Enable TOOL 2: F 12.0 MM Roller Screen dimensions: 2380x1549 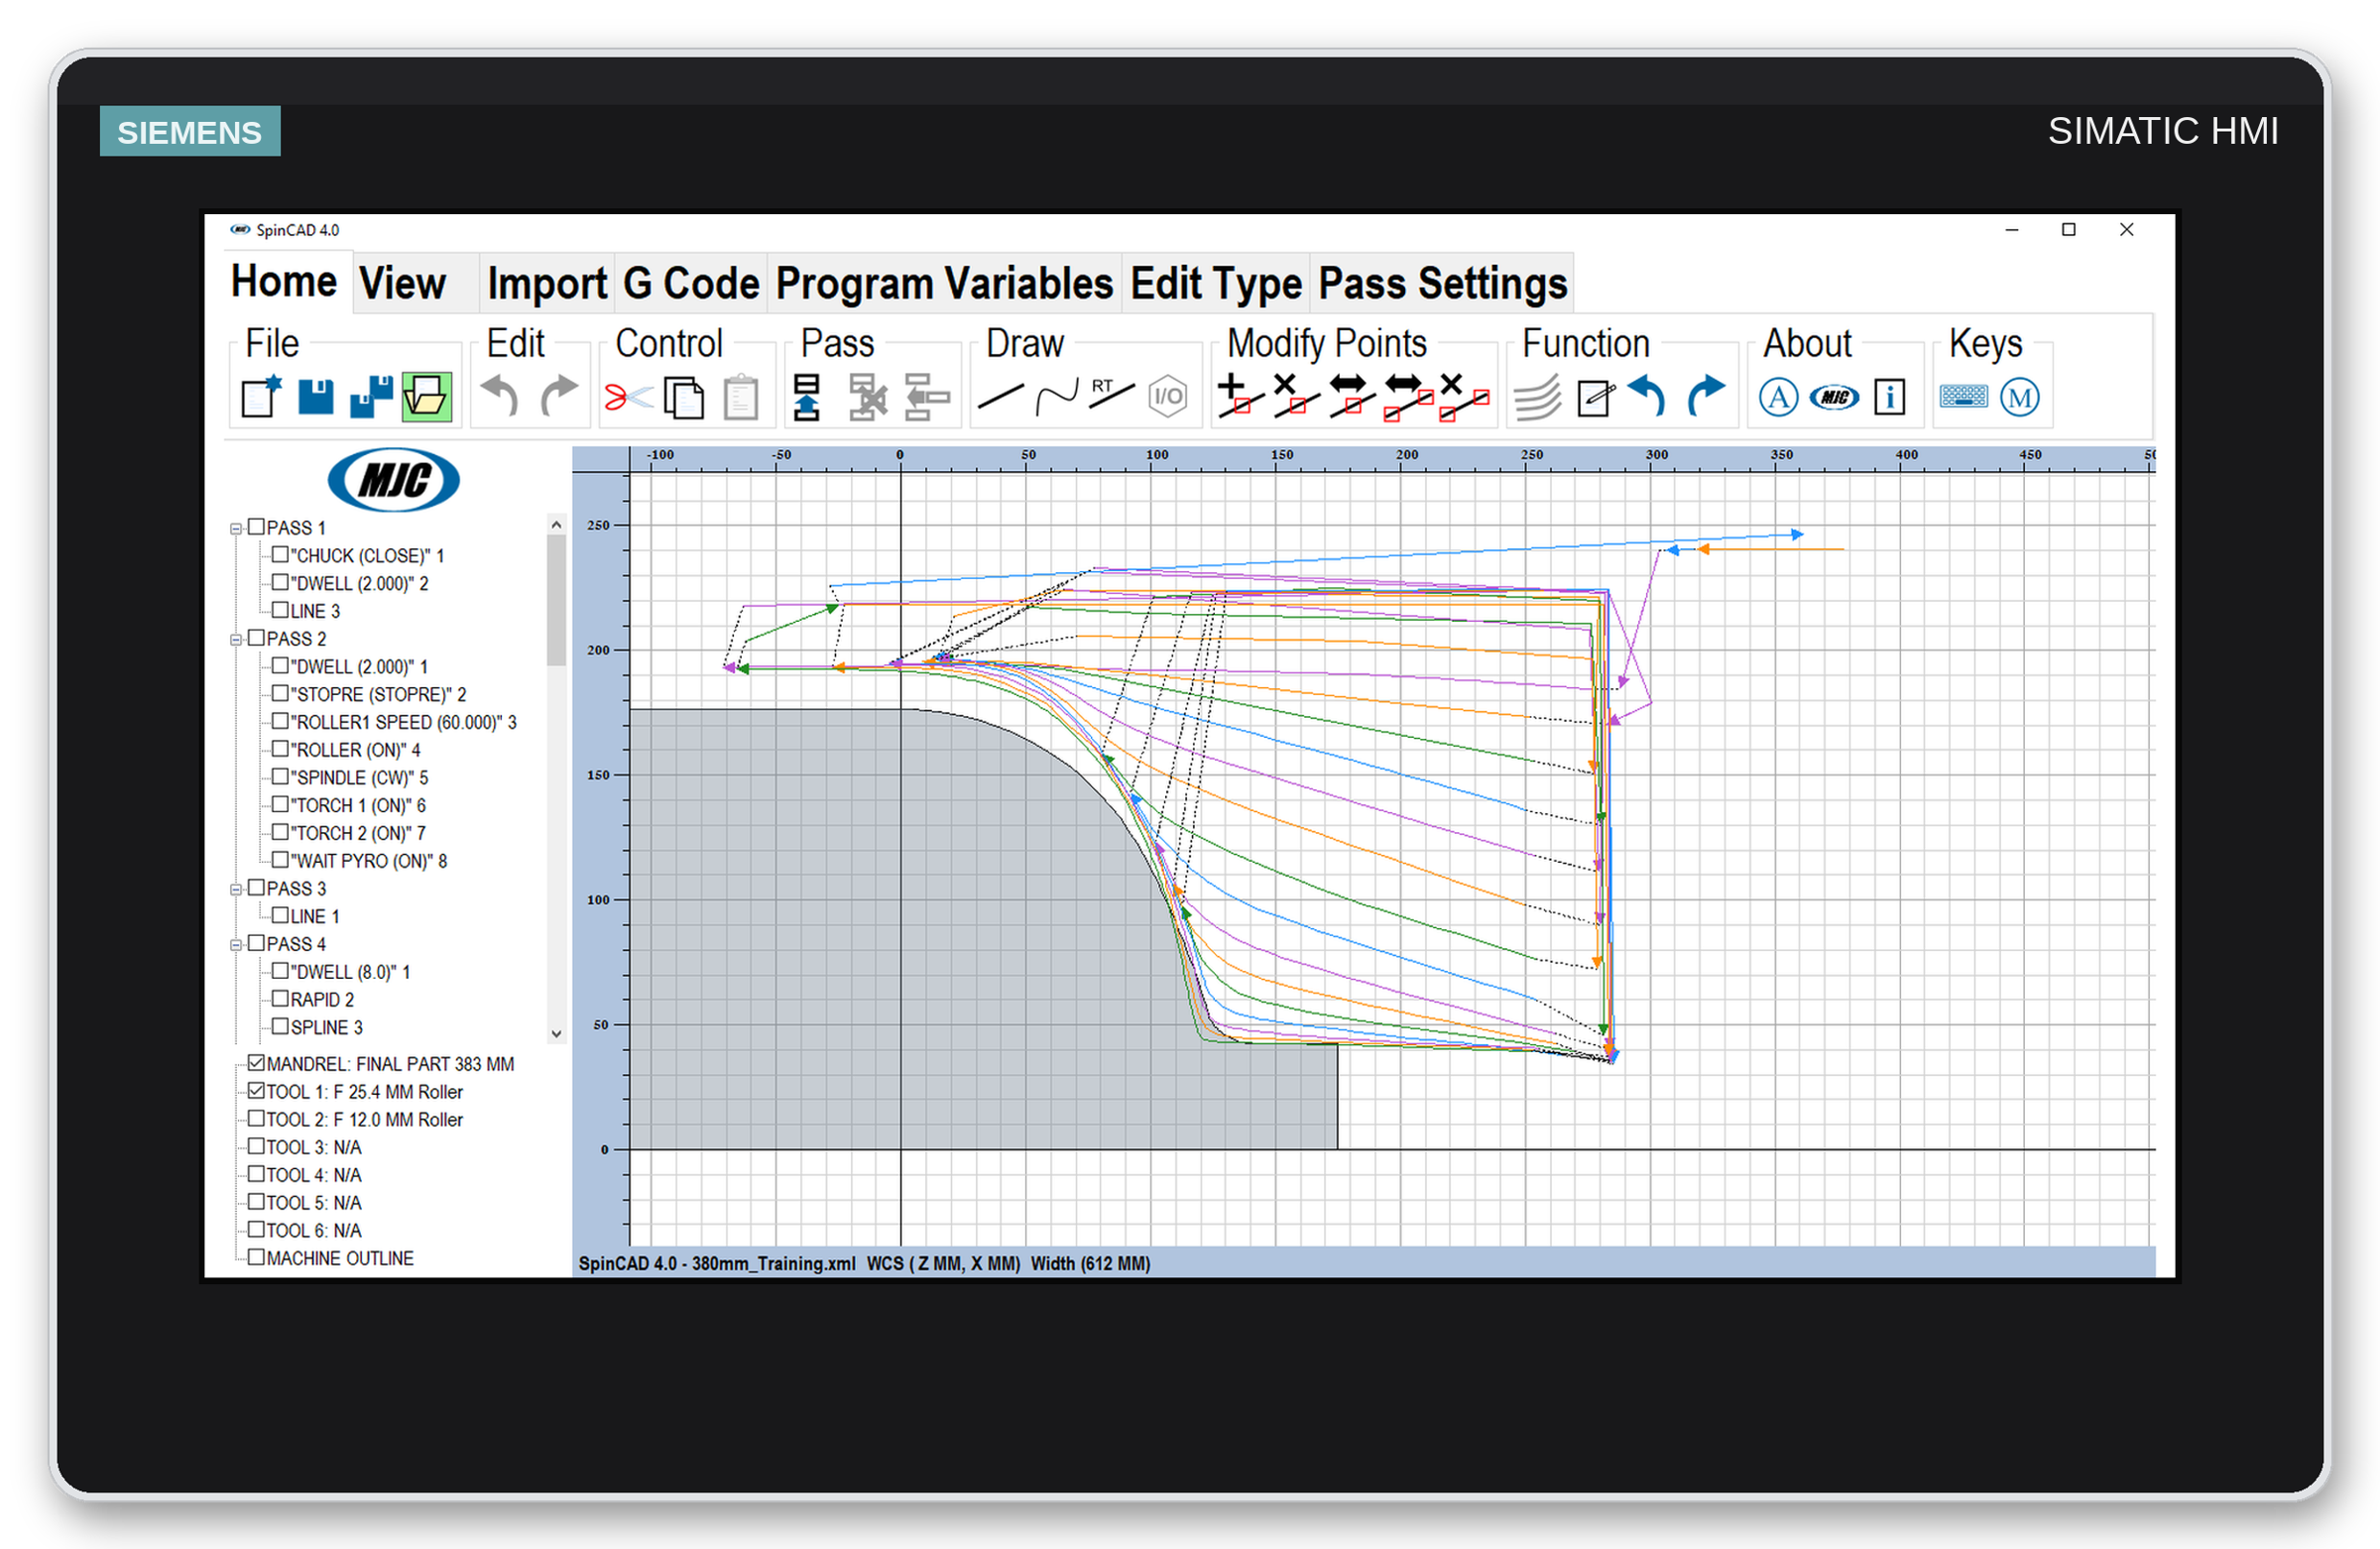pos(257,1118)
